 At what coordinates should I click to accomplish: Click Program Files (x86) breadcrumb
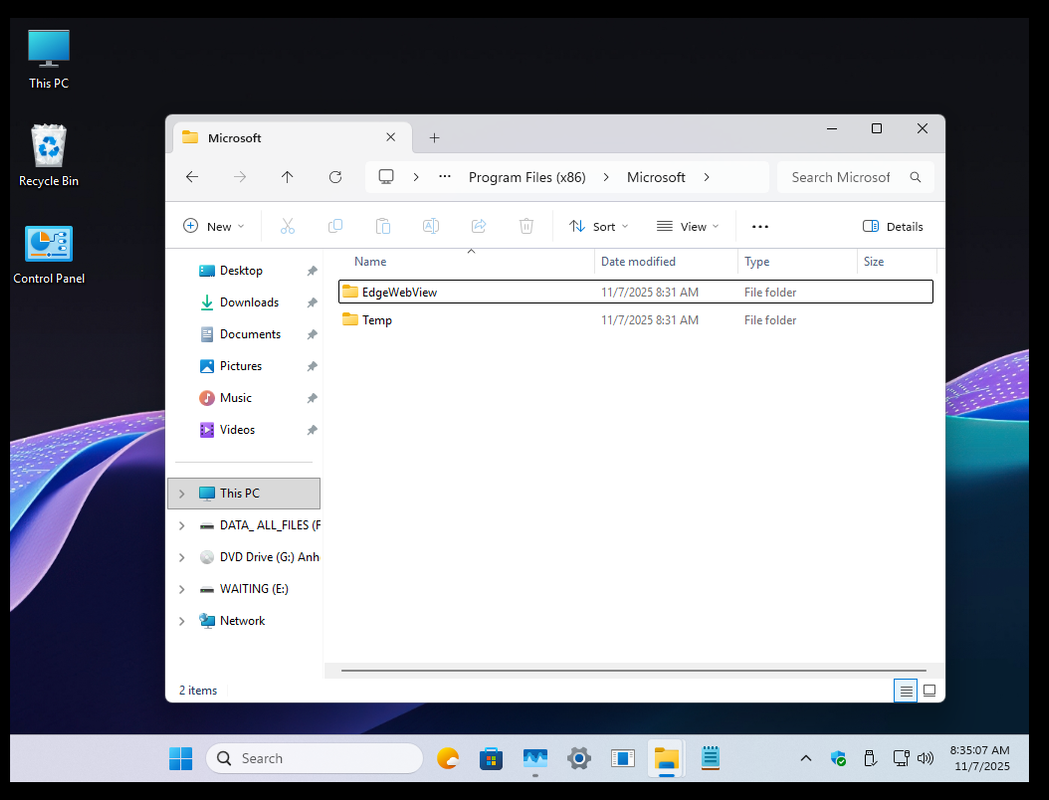[x=527, y=177]
